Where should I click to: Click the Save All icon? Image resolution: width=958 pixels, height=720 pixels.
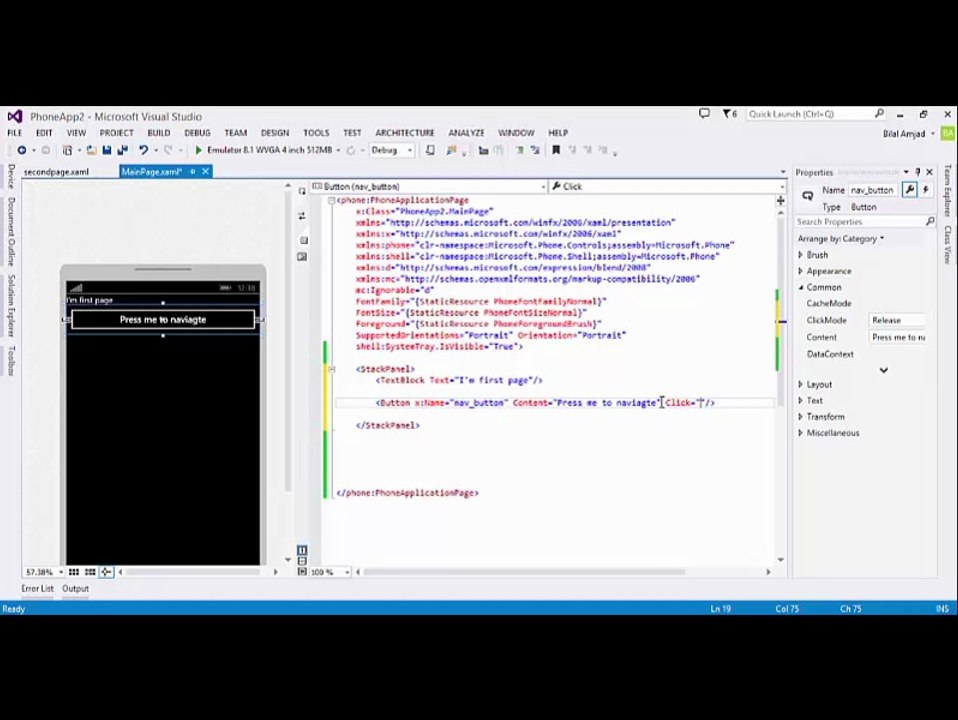point(122,150)
